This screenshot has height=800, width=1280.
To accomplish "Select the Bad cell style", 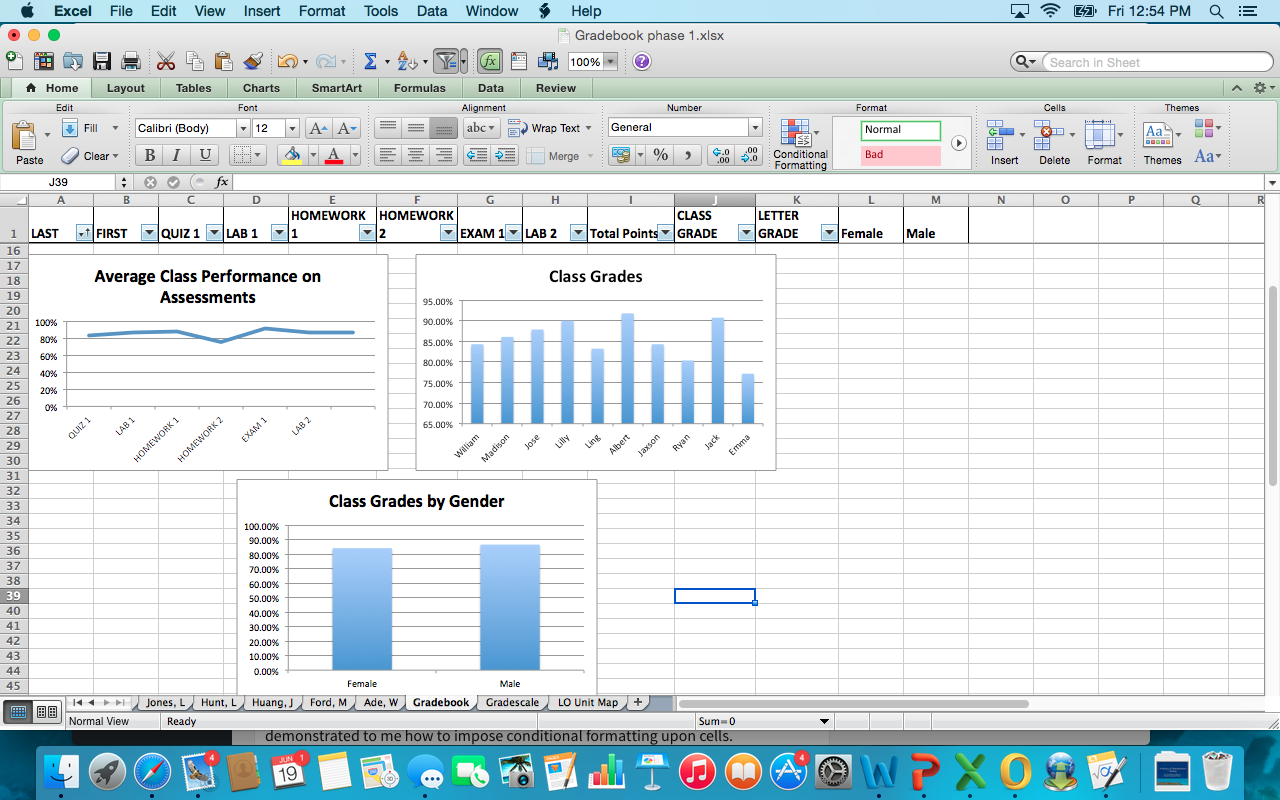I will [900, 155].
